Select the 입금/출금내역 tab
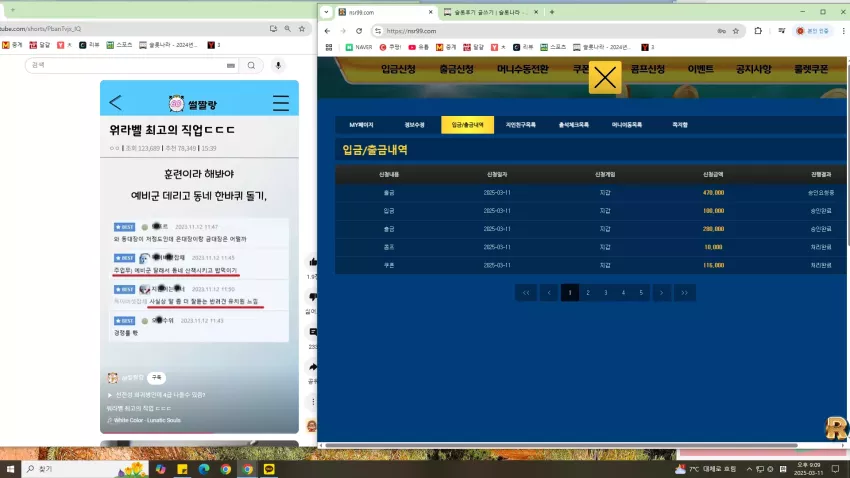This screenshot has width=850, height=478. (x=467, y=125)
